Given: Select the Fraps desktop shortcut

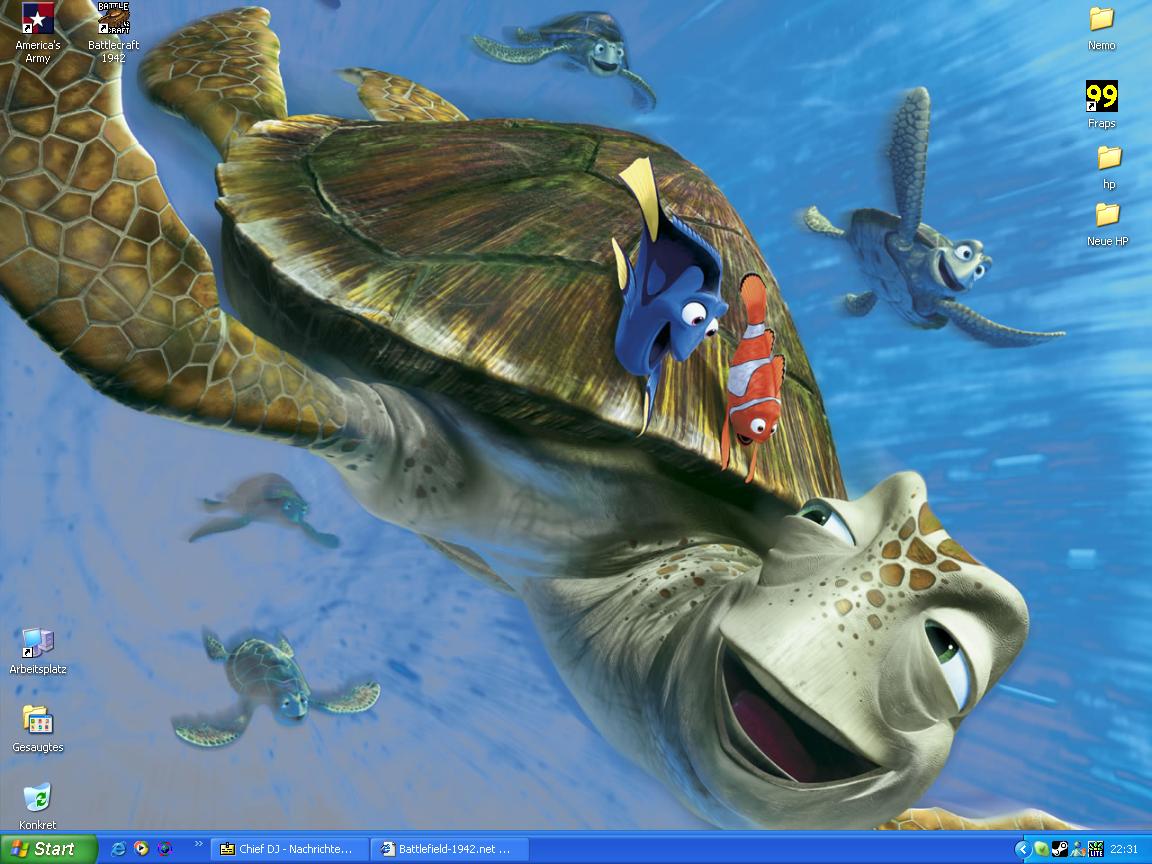Looking at the screenshot, I should (x=1101, y=105).
